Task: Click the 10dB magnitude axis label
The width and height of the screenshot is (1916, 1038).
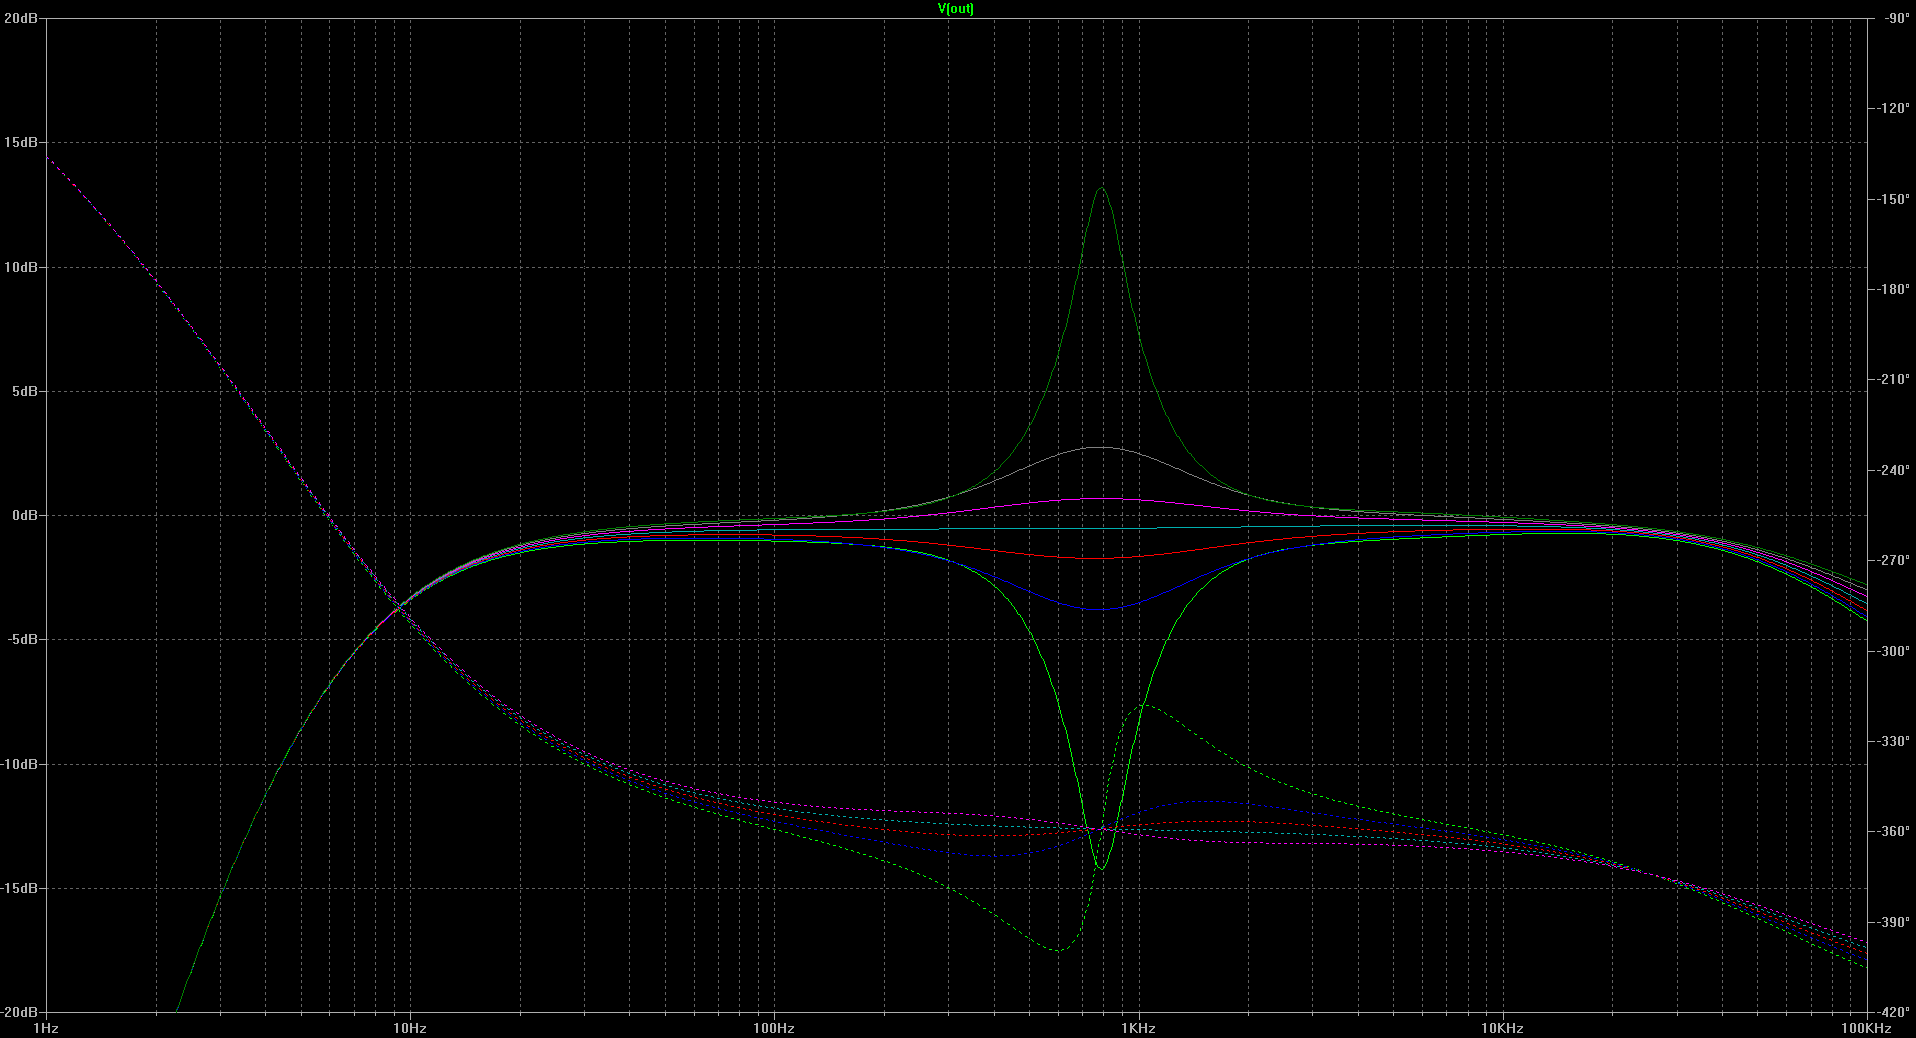Action: [x=21, y=267]
